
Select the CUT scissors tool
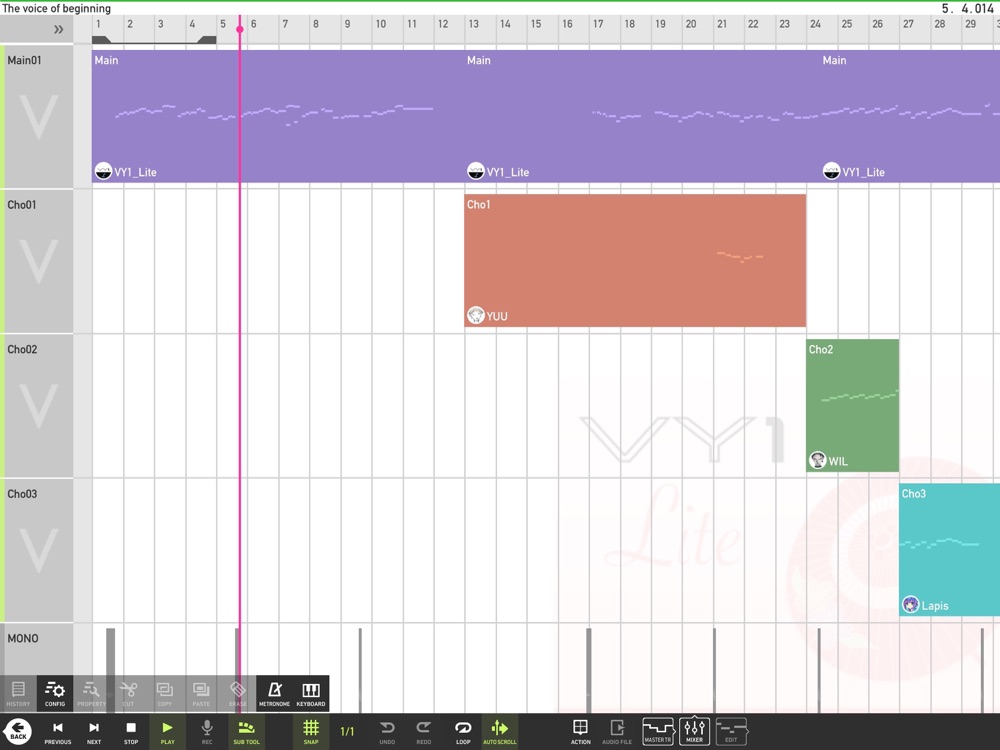pyautogui.click(x=128, y=693)
